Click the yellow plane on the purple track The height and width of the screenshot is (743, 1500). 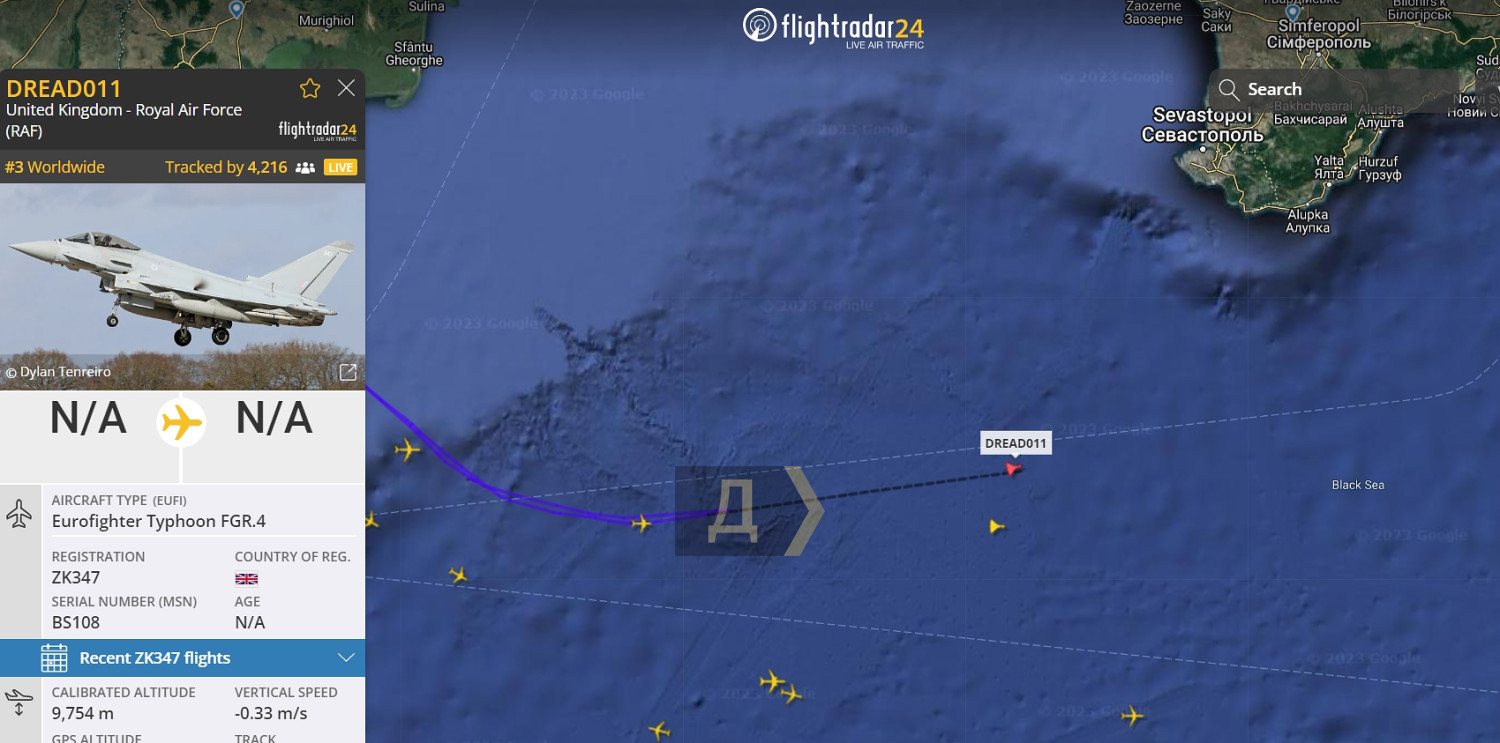click(641, 522)
